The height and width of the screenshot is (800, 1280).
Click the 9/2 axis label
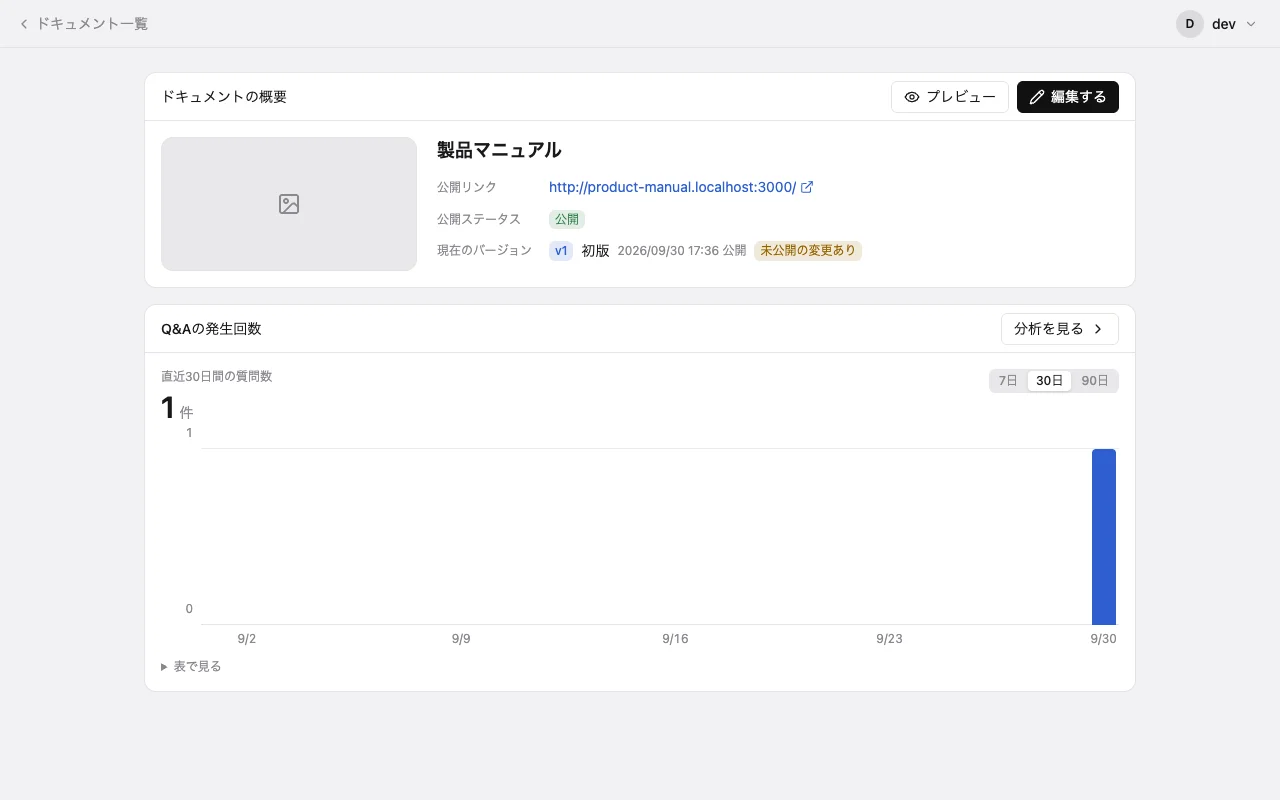pyautogui.click(x=247, y=639)
